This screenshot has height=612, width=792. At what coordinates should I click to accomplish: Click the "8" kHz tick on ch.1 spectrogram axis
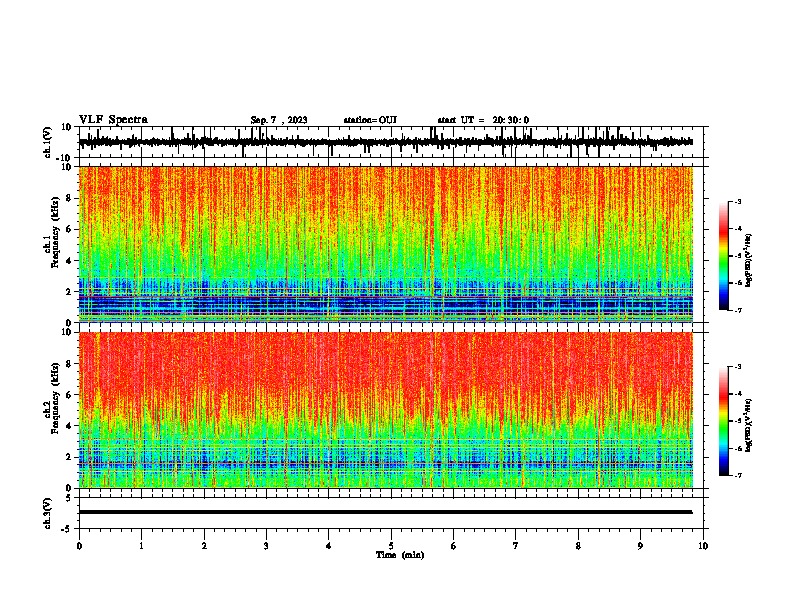[x=69, y=198]
